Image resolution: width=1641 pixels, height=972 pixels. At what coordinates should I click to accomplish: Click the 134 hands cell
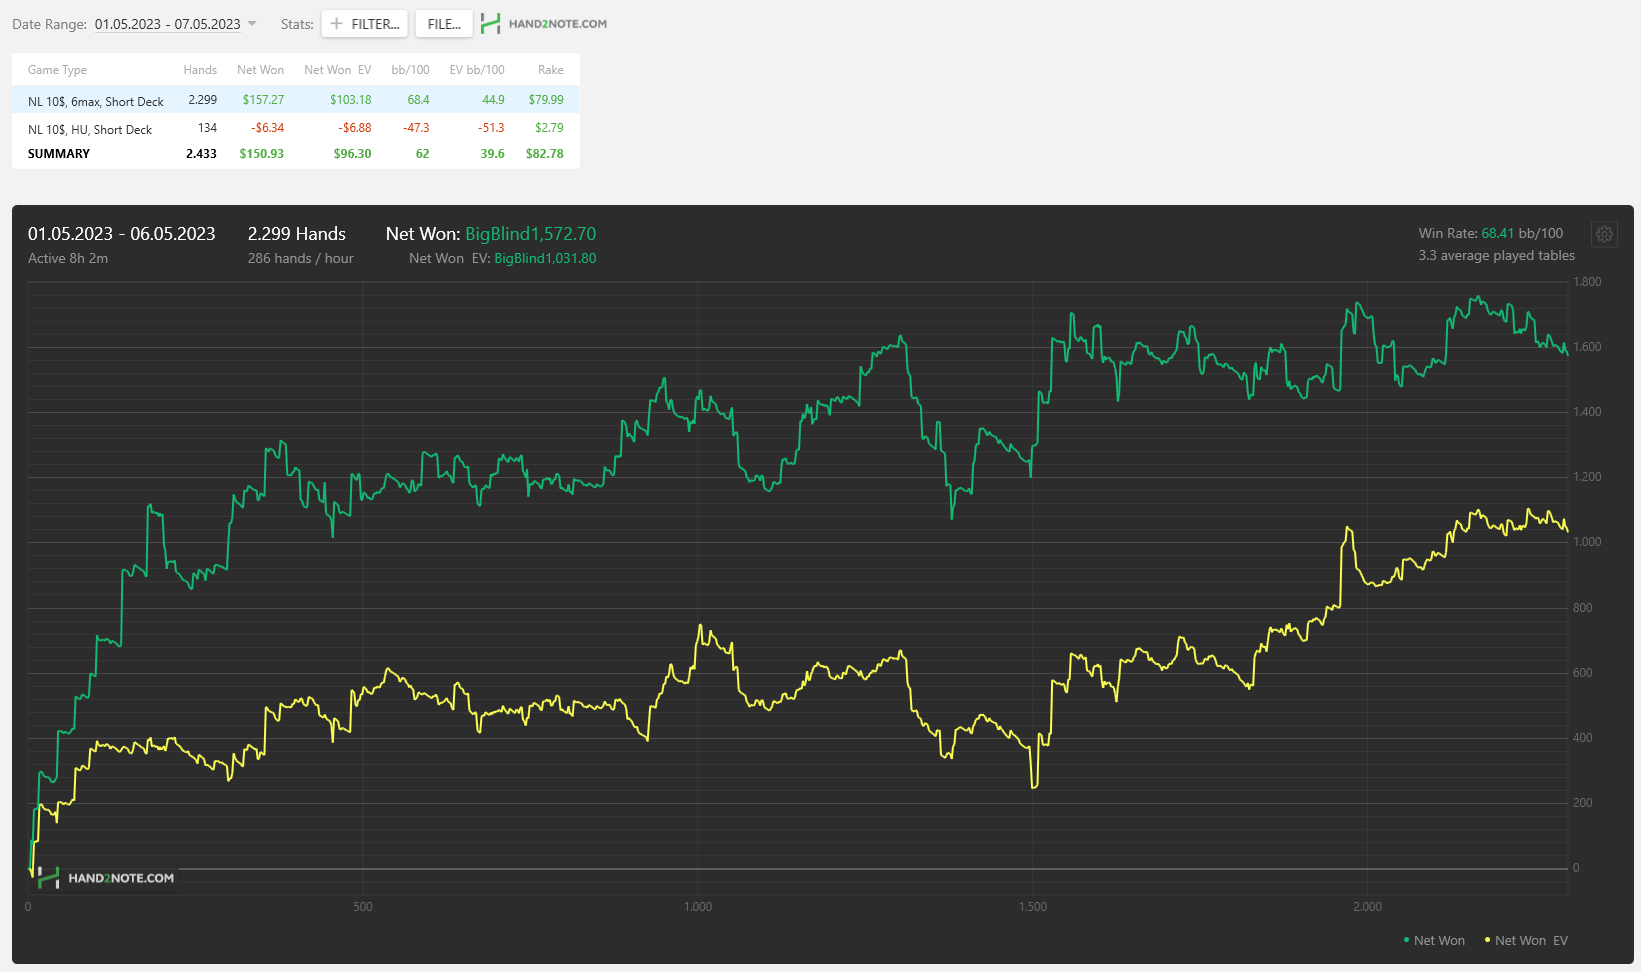[207, 128]
